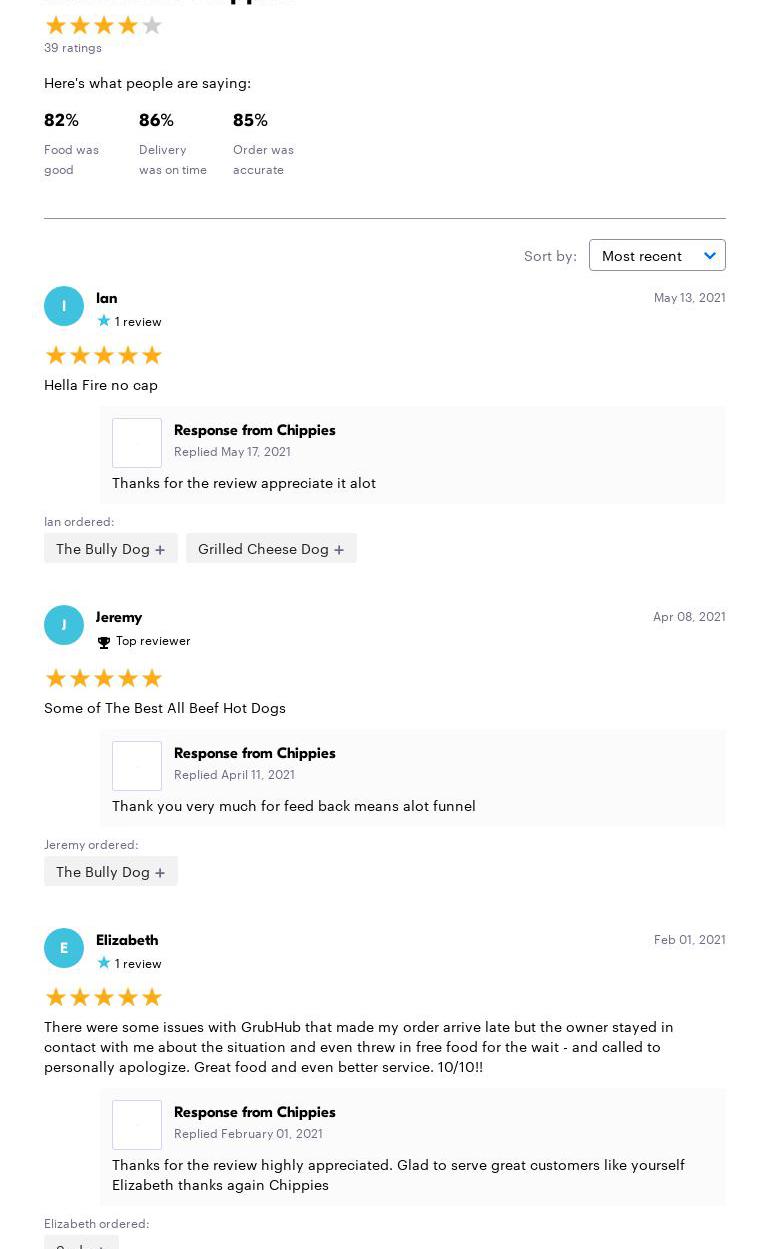Click blue star icon beside Elizabeth's 1 review
770x1249 pixels.
104,963
